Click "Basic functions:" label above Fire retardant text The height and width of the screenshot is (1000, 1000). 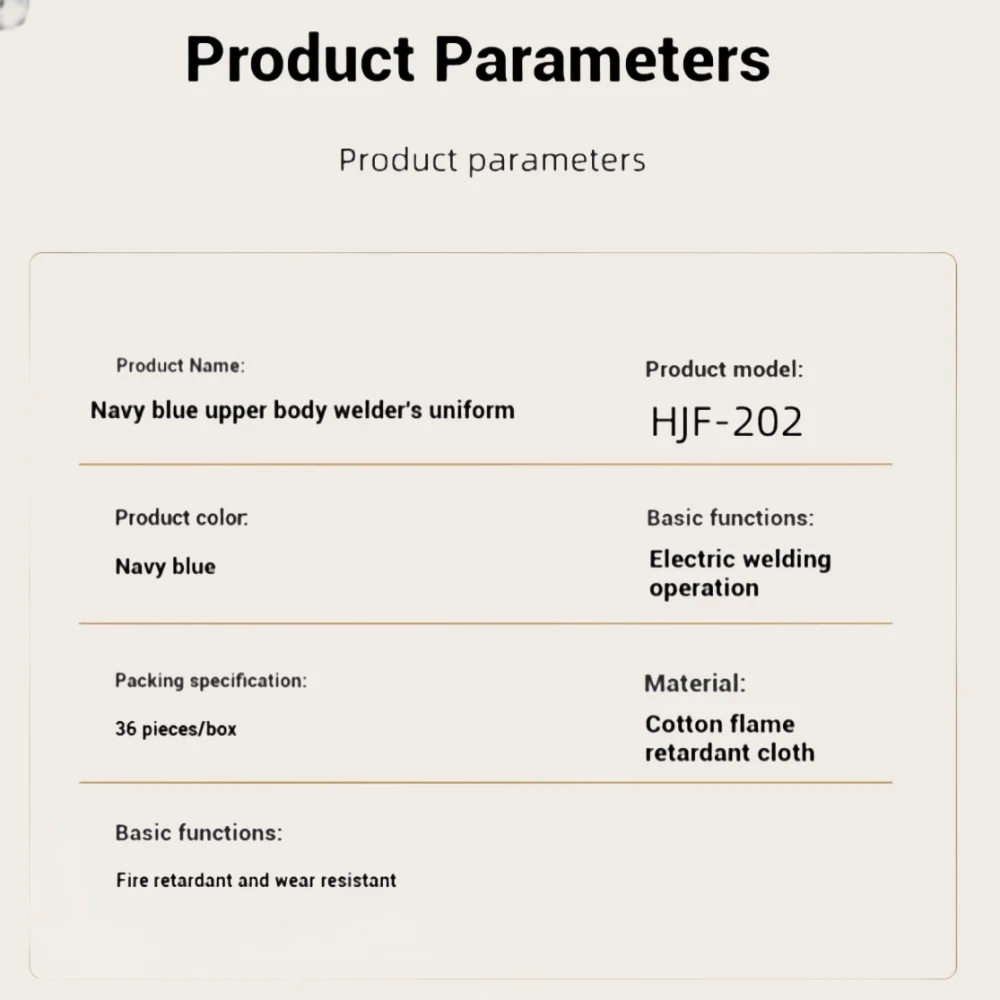[198, 833]
